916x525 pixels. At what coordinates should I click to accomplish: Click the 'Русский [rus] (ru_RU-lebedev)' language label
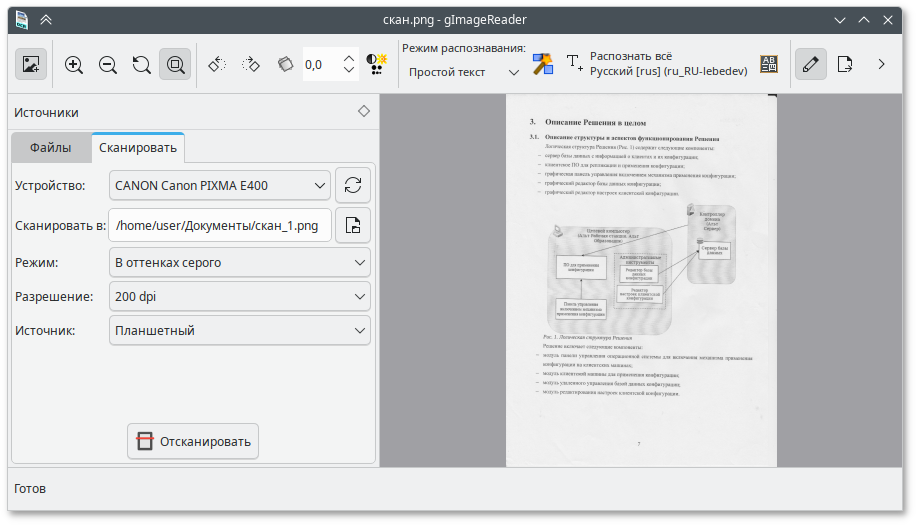668,71
